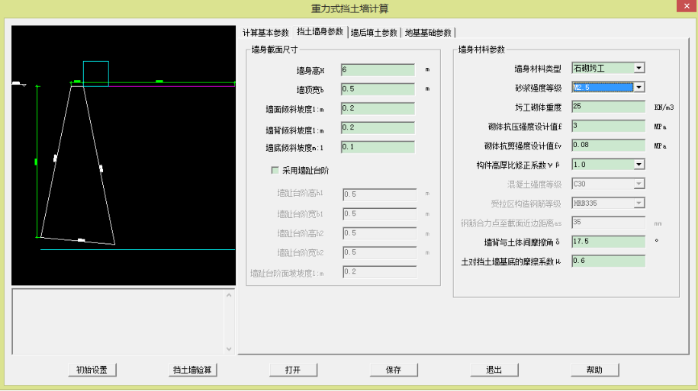Click the 圬工砌体重度 input with value 25
Screen dimensions: 698x391
pos(609,106)
